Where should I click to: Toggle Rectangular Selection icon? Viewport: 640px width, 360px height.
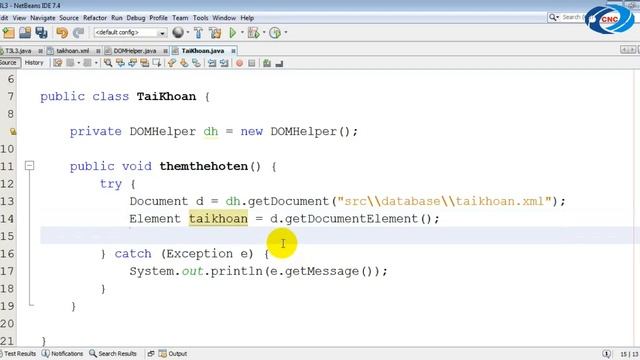(x=157, y=63)
